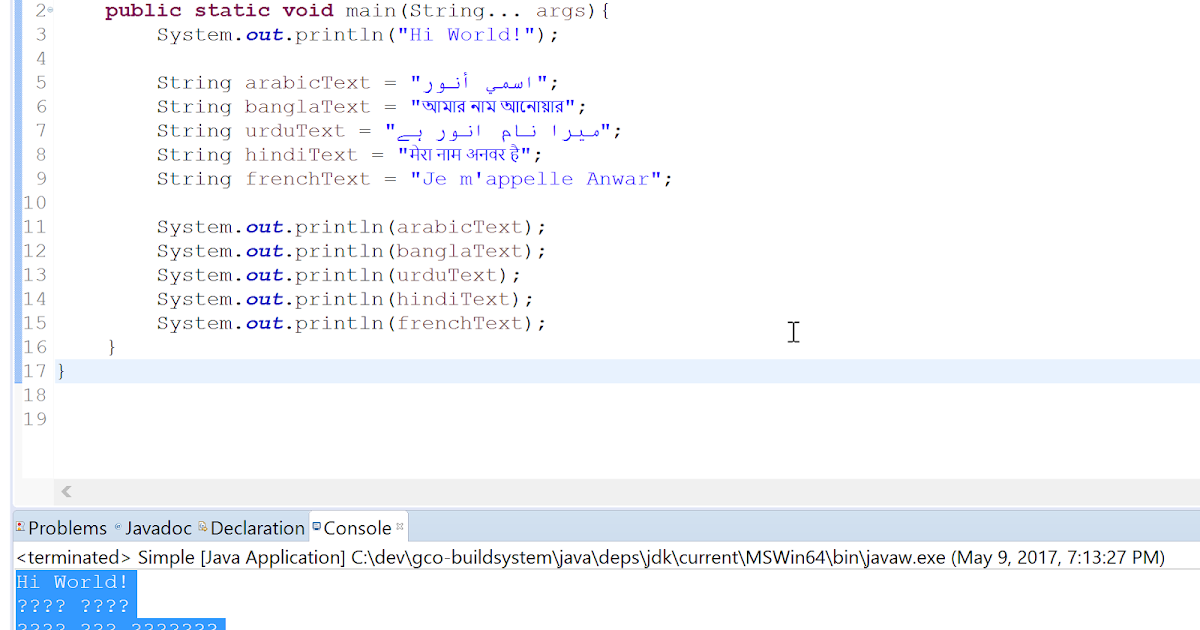
Task: Open the Javadoc tab
Action: 160,527
